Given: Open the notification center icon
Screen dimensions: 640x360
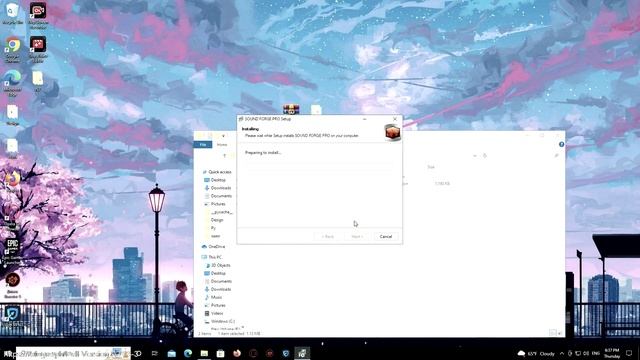Looking at the screenshot, I should coord(629,353).
